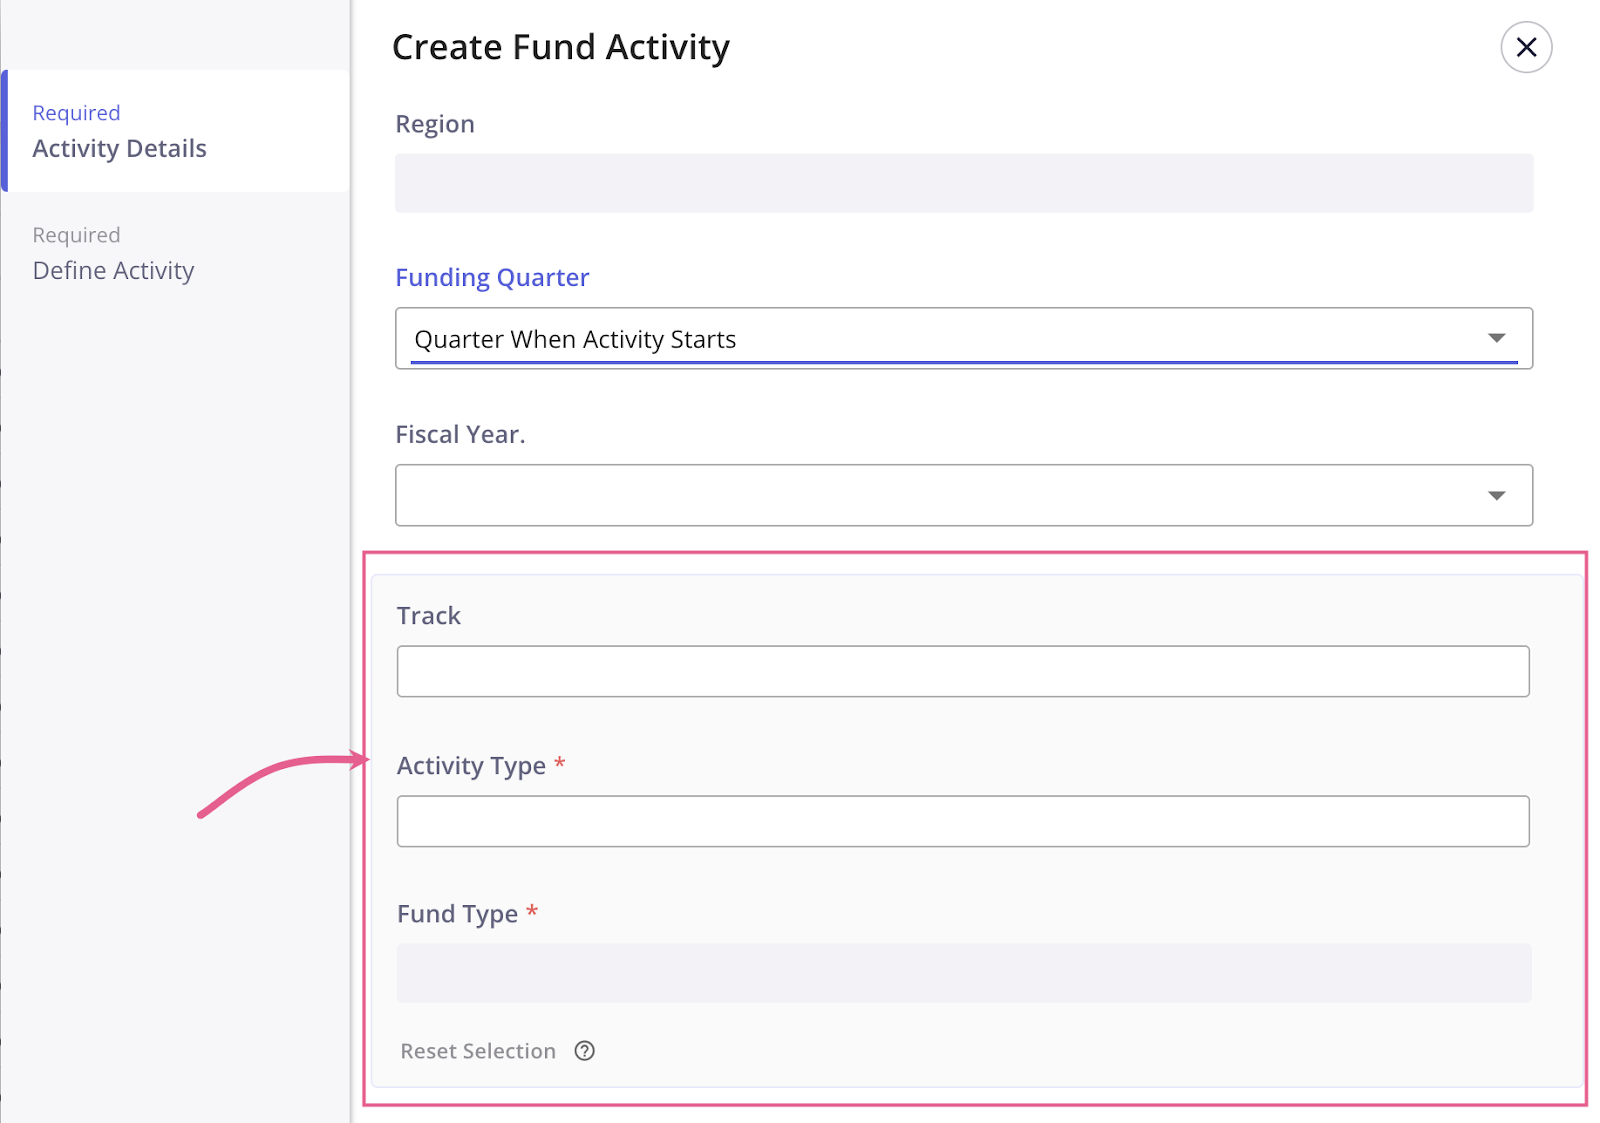Image resolution: width=1600 pixels, height=1123 pixels.
Task: Expand the Fiscal Year dropdown arrow
Action: tap(1496, 496)
